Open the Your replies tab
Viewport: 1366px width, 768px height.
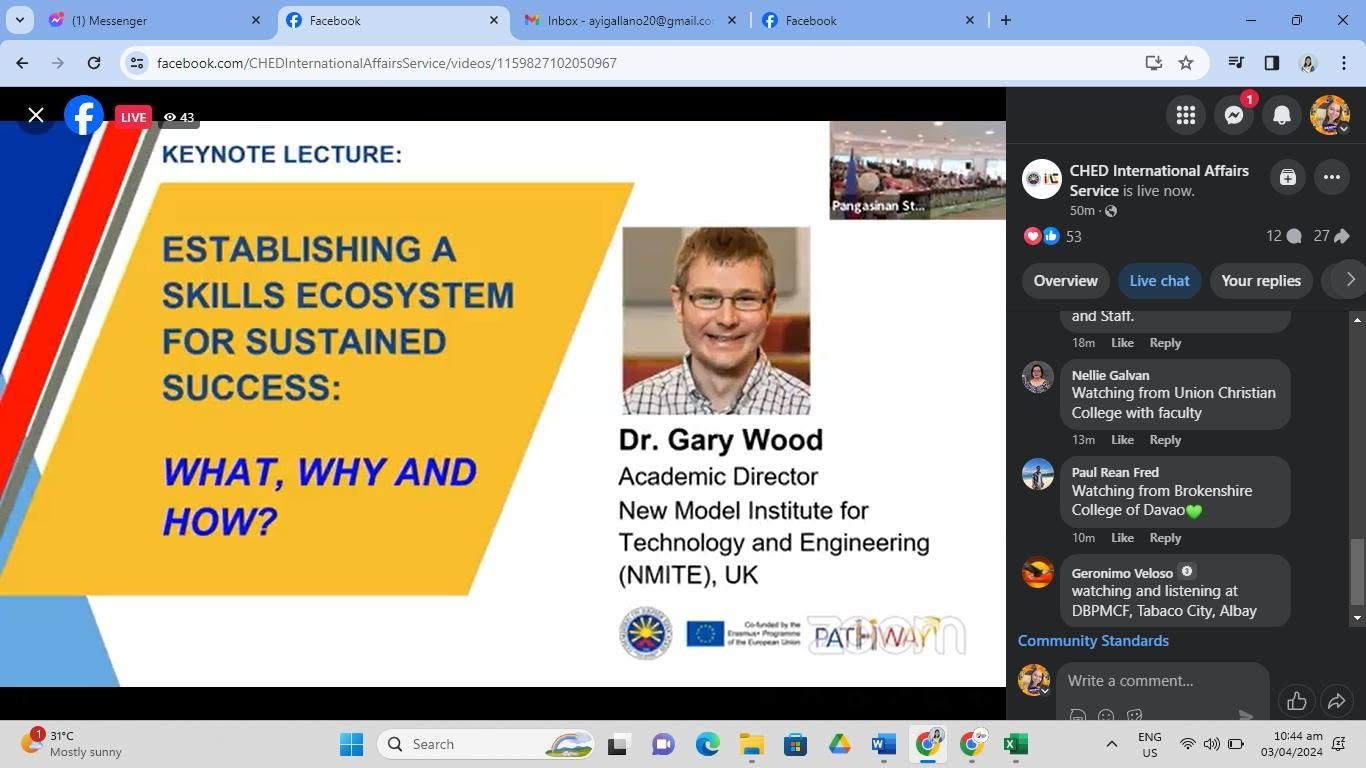pos(1261,281)
